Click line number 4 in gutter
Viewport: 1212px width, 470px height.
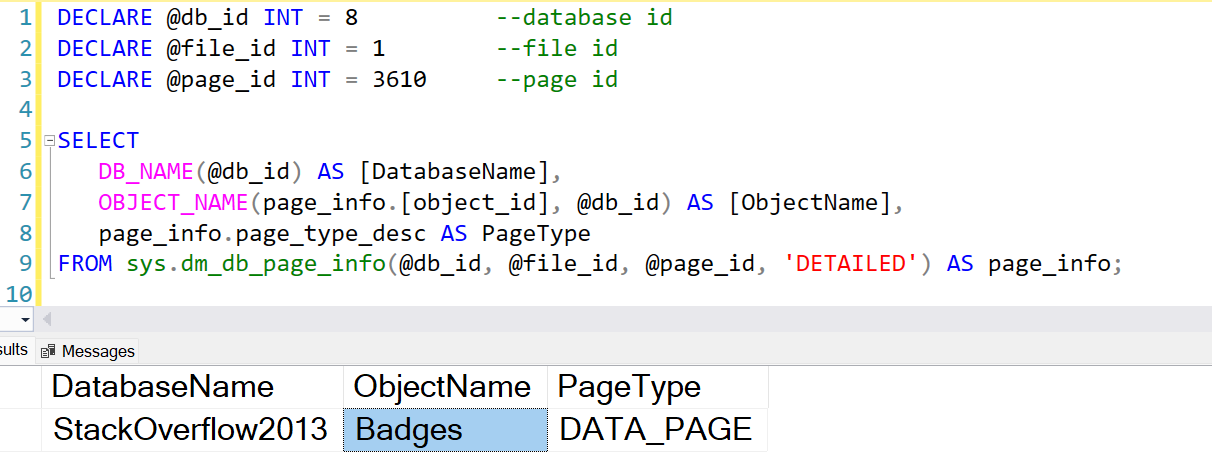click(25, 111)
